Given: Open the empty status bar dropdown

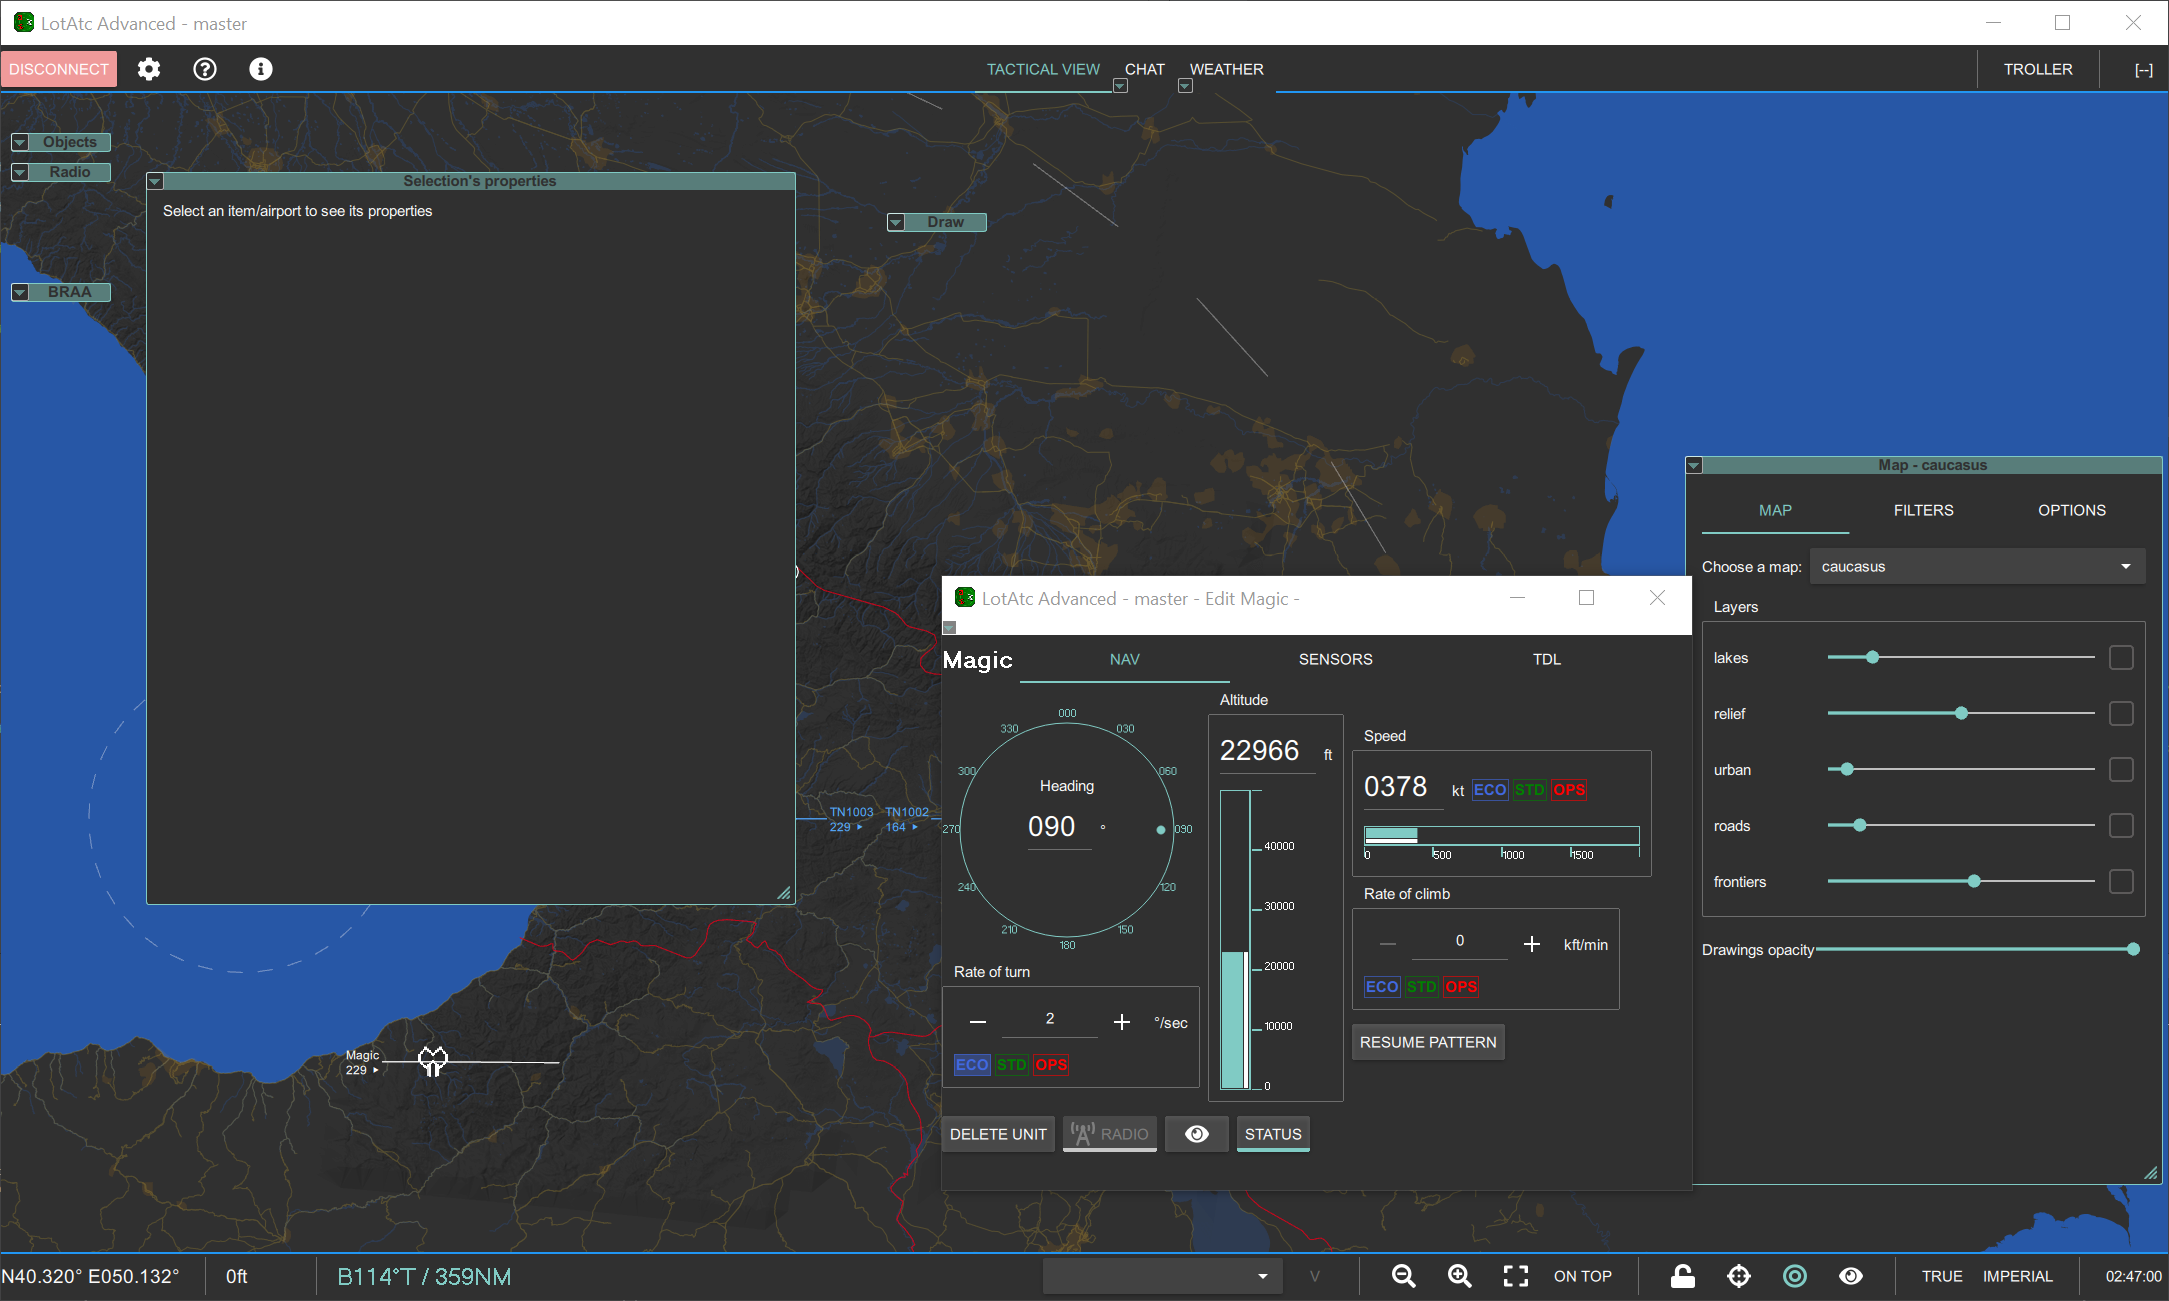Looking at the screenshot, I should pos(1163,1276).
